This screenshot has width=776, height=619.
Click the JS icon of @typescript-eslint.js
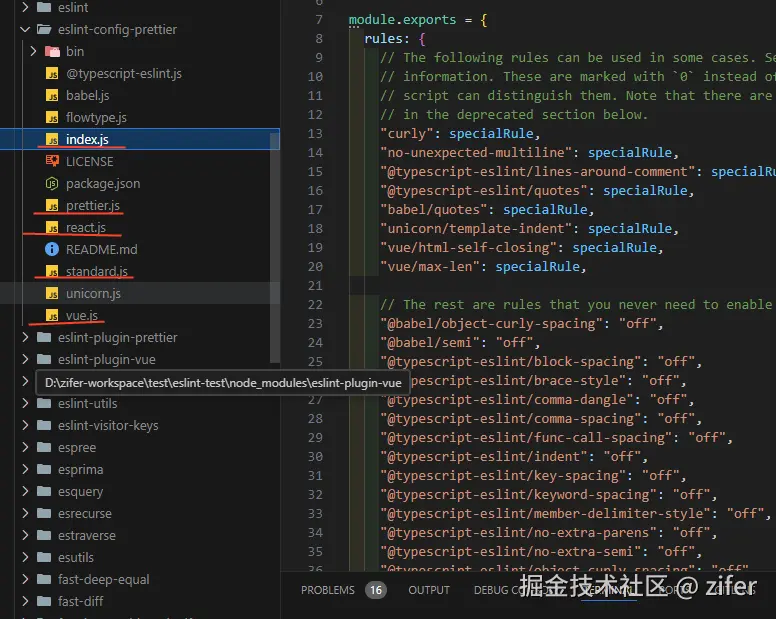(x=52, y=74)
